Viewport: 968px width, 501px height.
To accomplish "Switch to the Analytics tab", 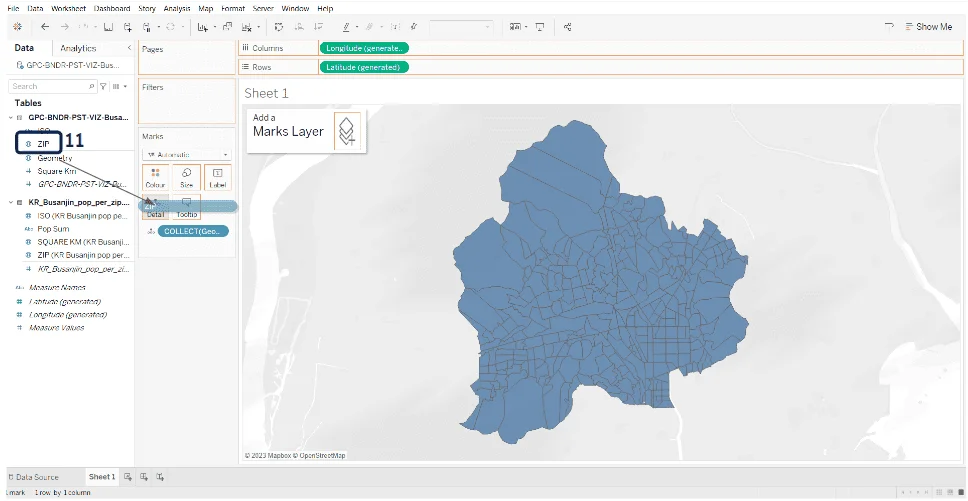I will [x=78, y=48].
